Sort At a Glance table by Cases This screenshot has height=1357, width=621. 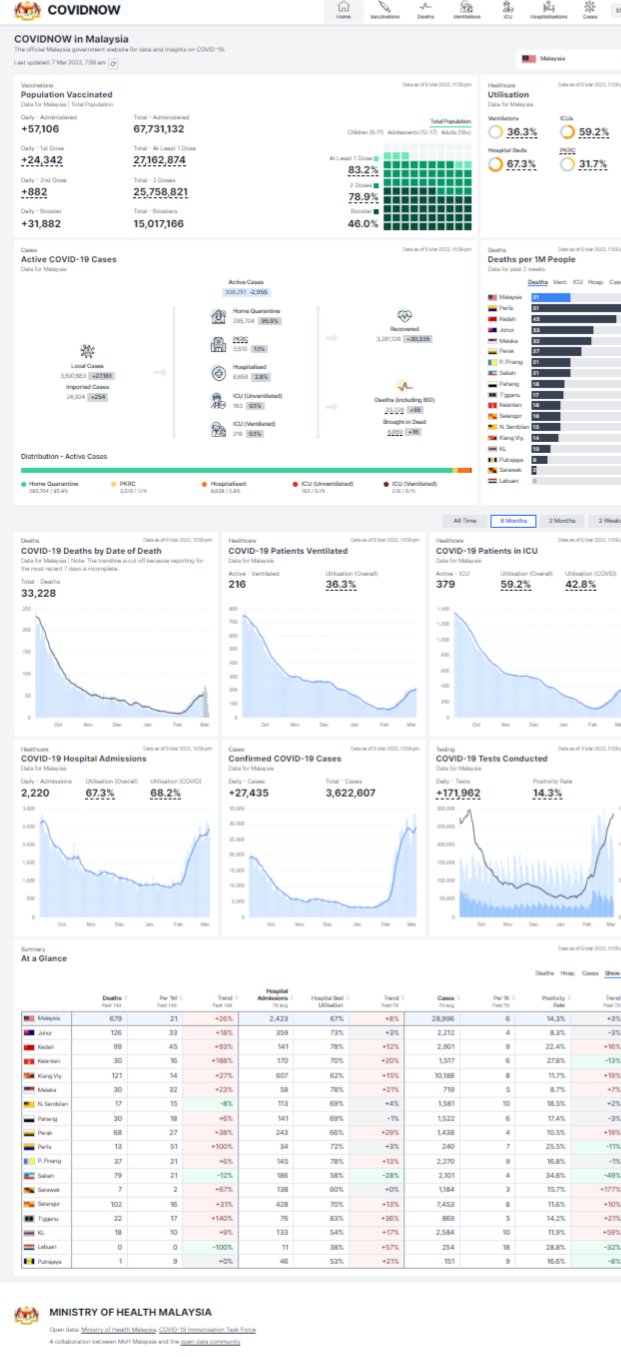pos(447,1000)
